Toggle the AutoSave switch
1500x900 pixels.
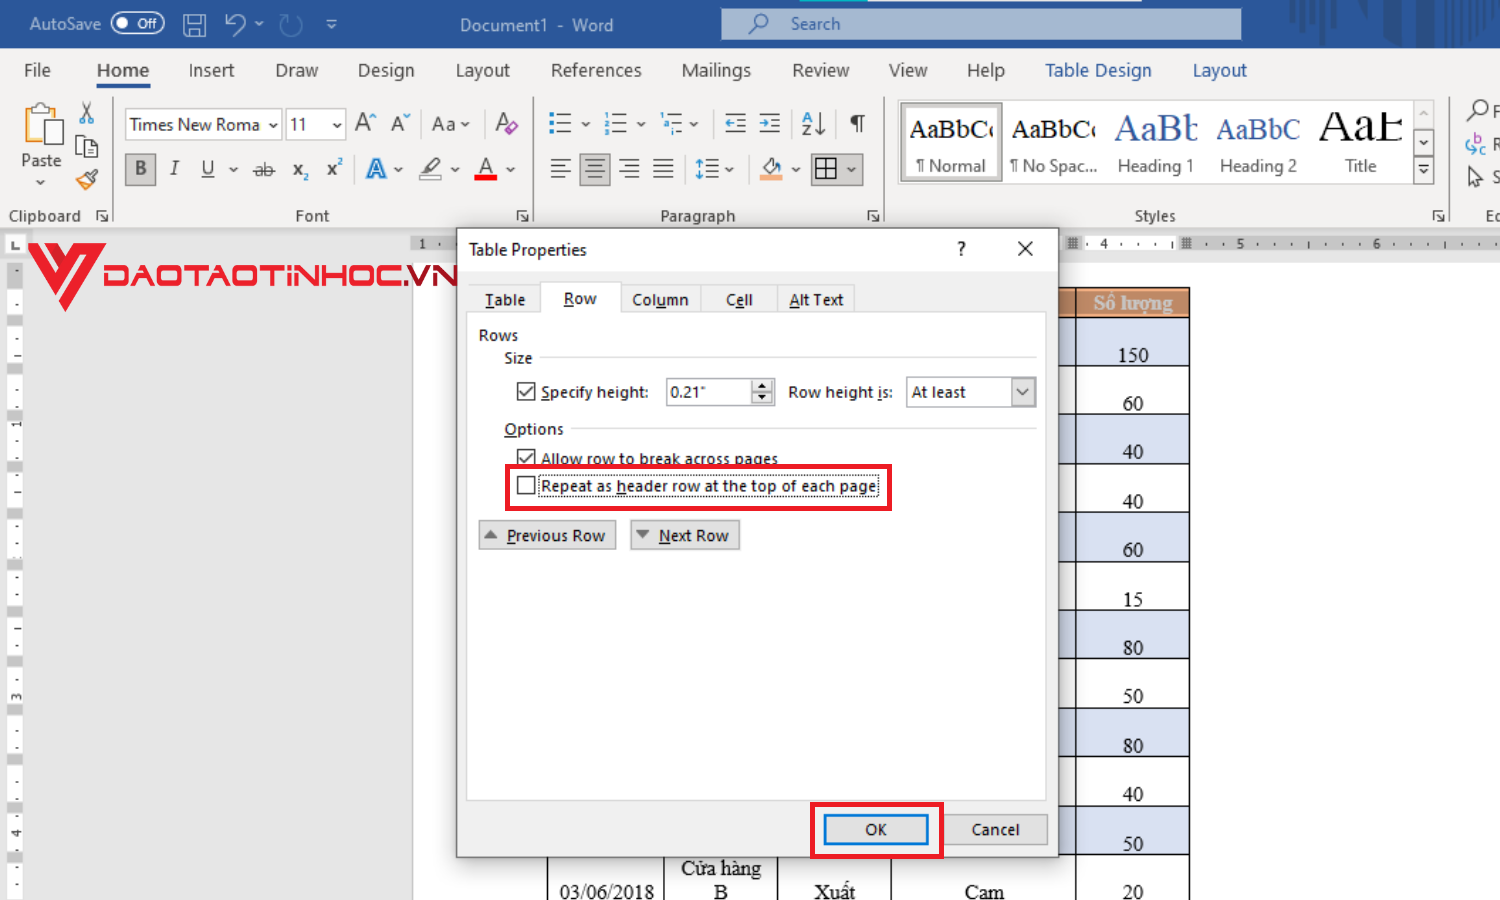pos(137,23)
